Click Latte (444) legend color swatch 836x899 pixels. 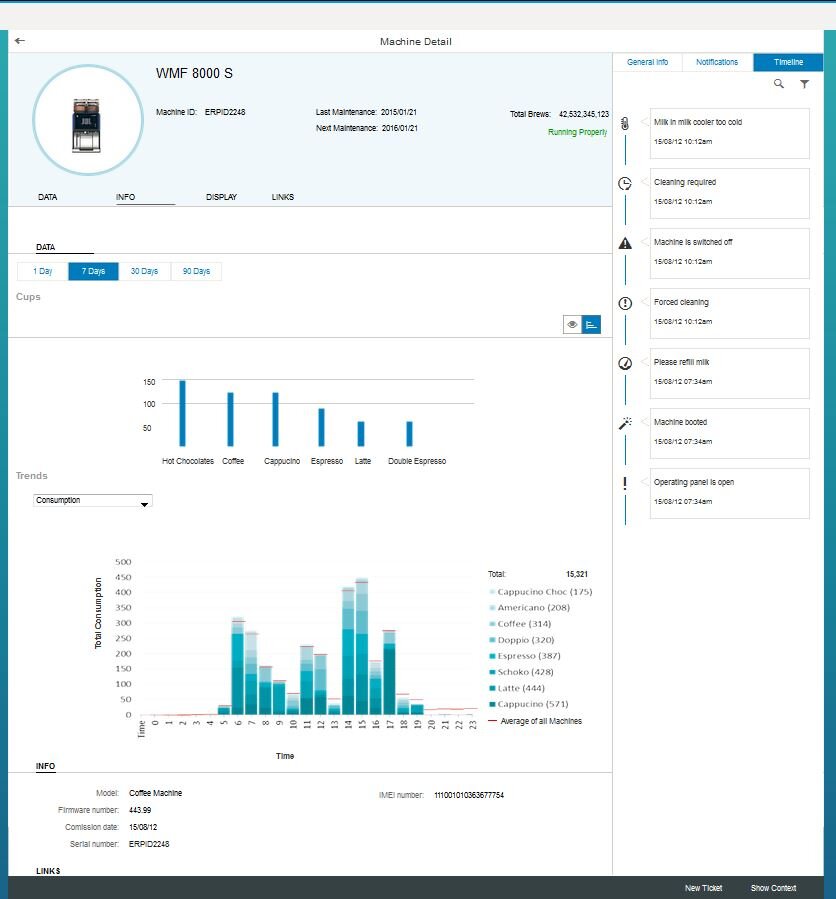pyautogui.click(x=492, y=688)
